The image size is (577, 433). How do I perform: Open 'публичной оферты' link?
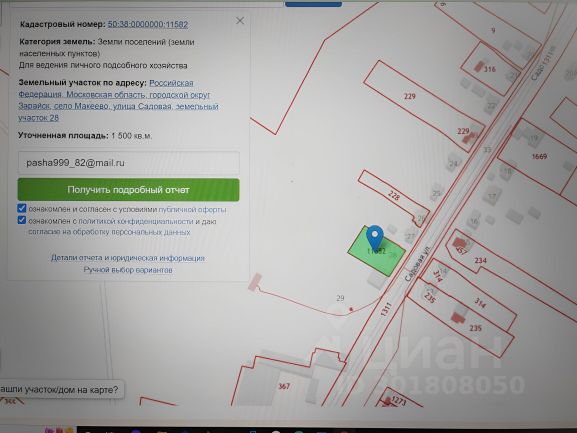(x=192, y=209)
